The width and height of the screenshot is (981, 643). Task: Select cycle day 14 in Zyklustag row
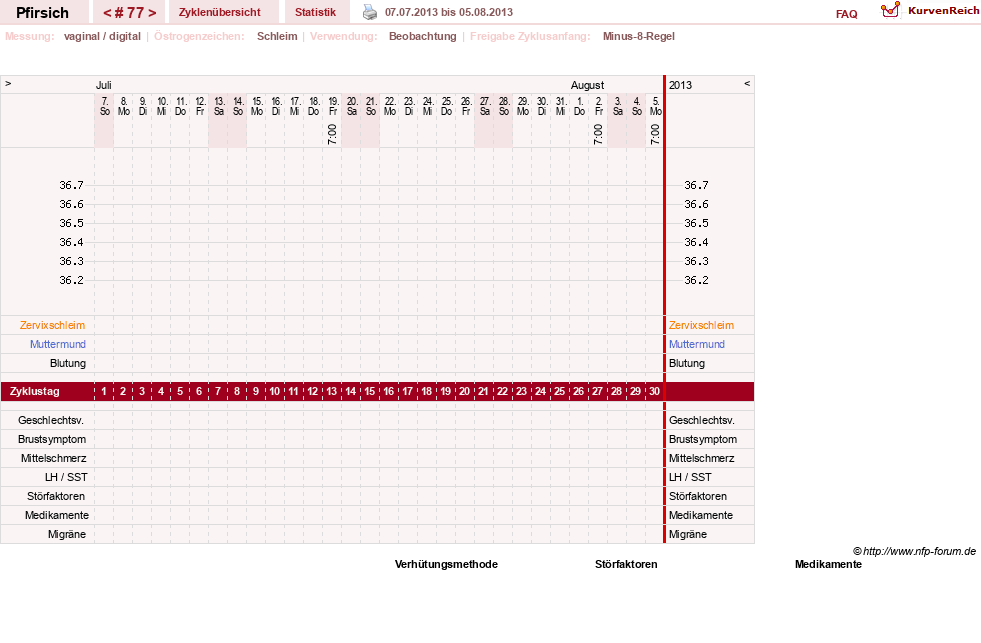click(350, 392)
